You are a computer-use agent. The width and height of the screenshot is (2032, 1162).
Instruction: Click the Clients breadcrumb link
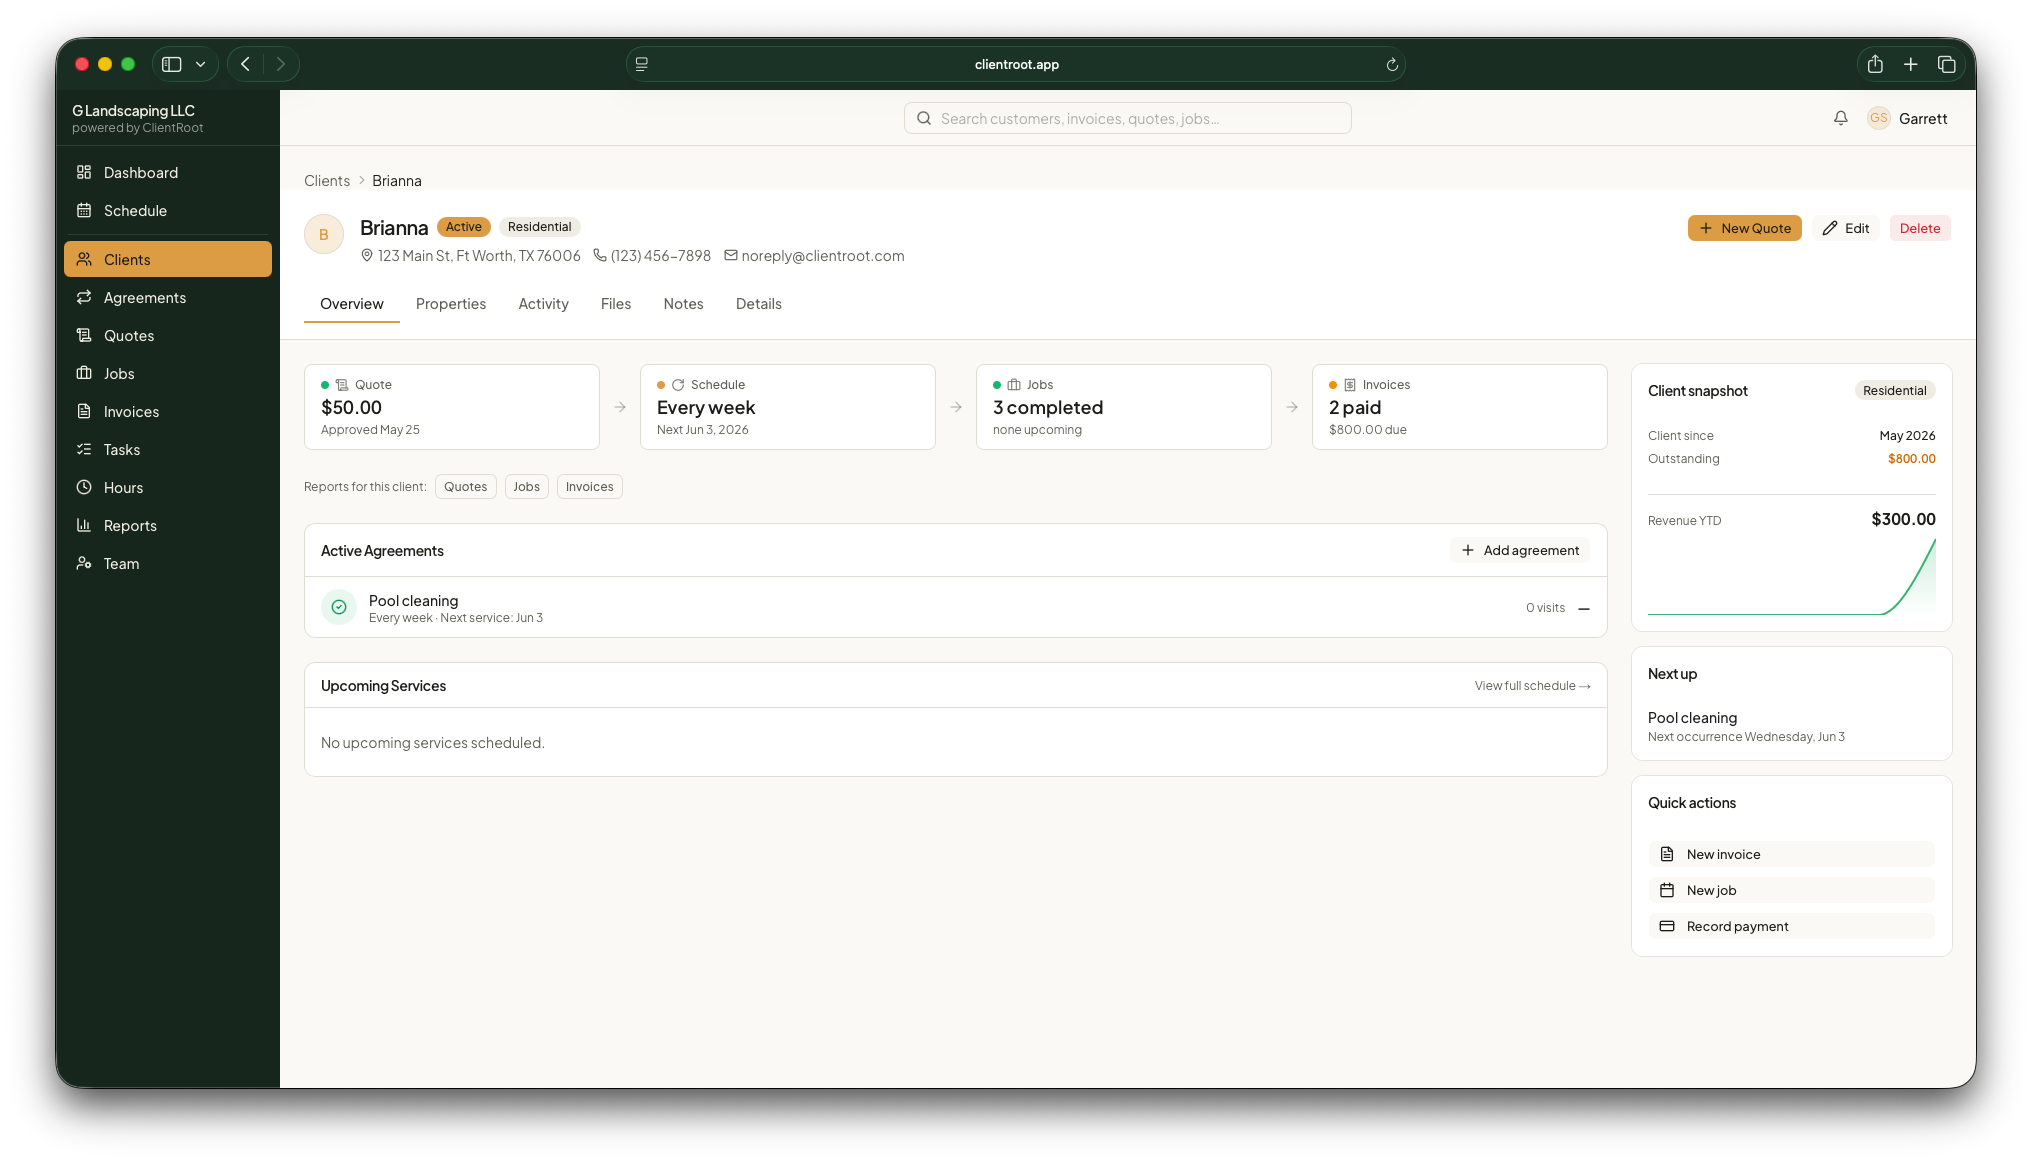[x=327, y=181]
